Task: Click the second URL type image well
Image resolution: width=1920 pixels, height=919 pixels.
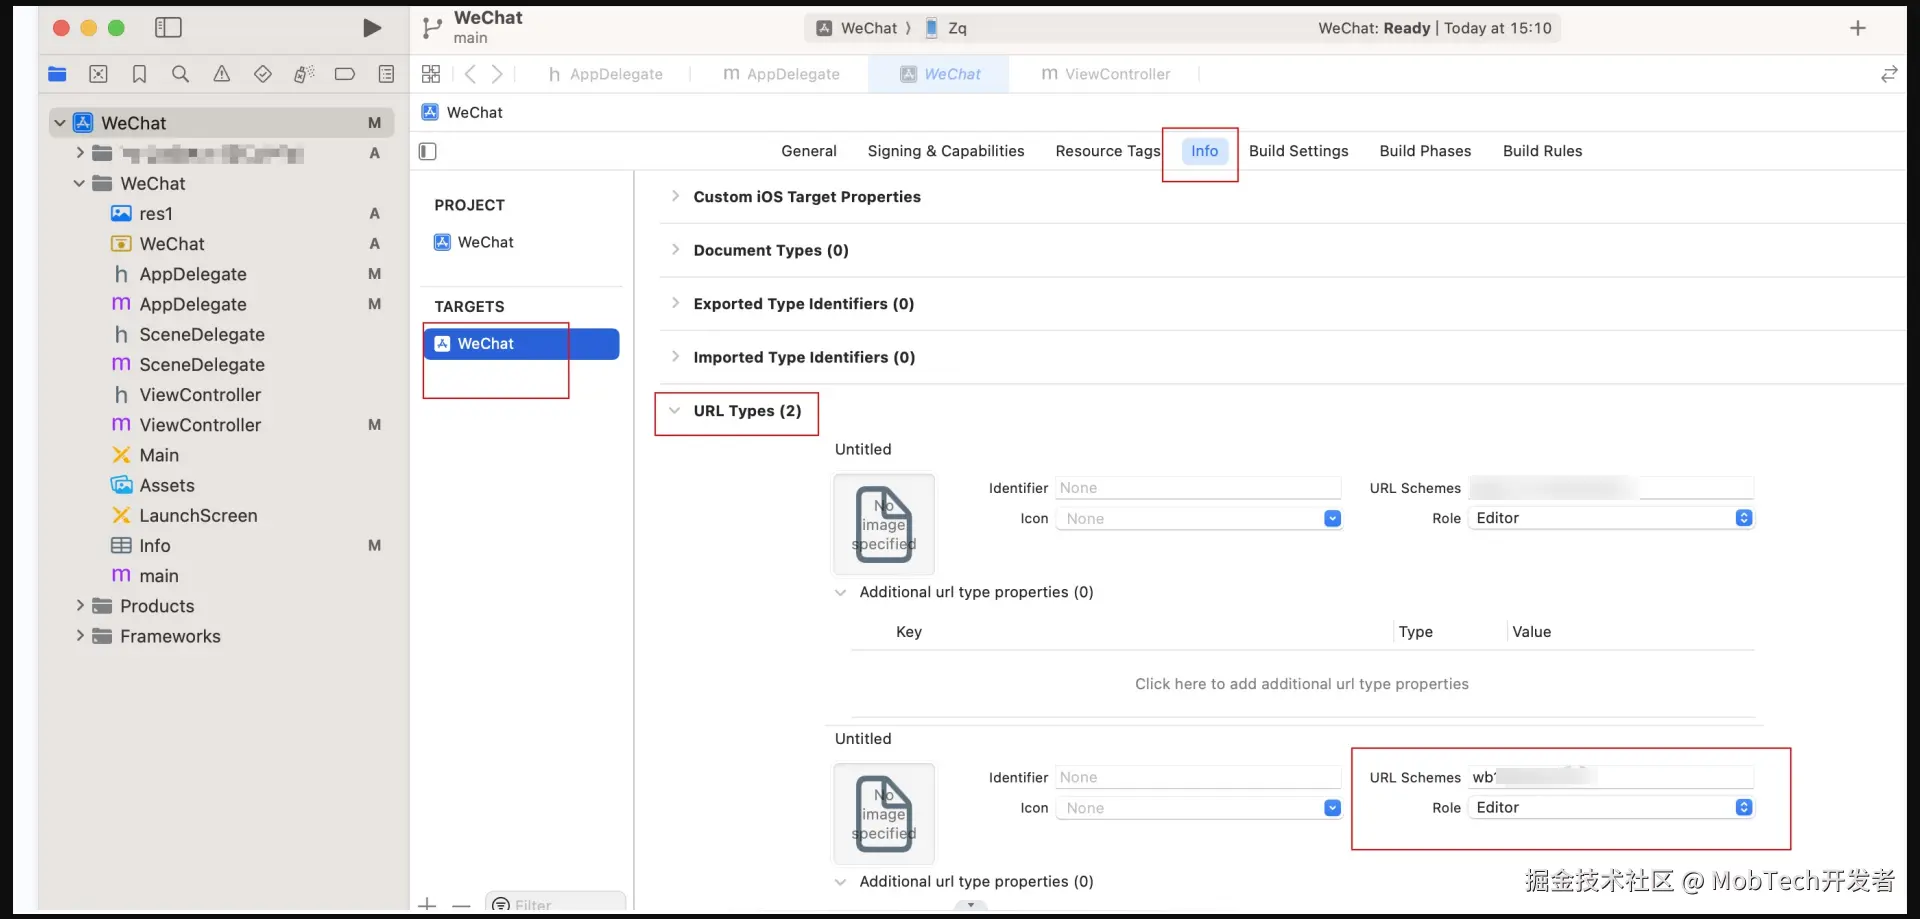Action: (x=884, y=814)
